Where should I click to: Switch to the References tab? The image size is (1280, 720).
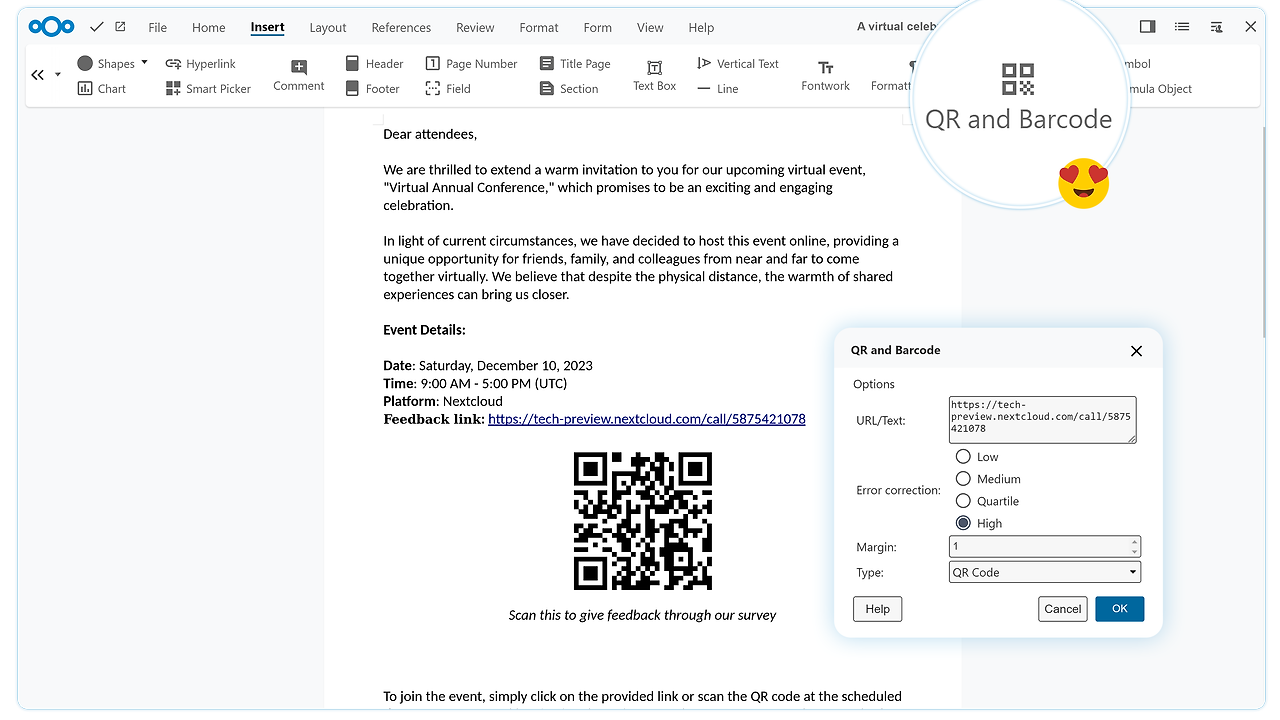coord(401,27)
